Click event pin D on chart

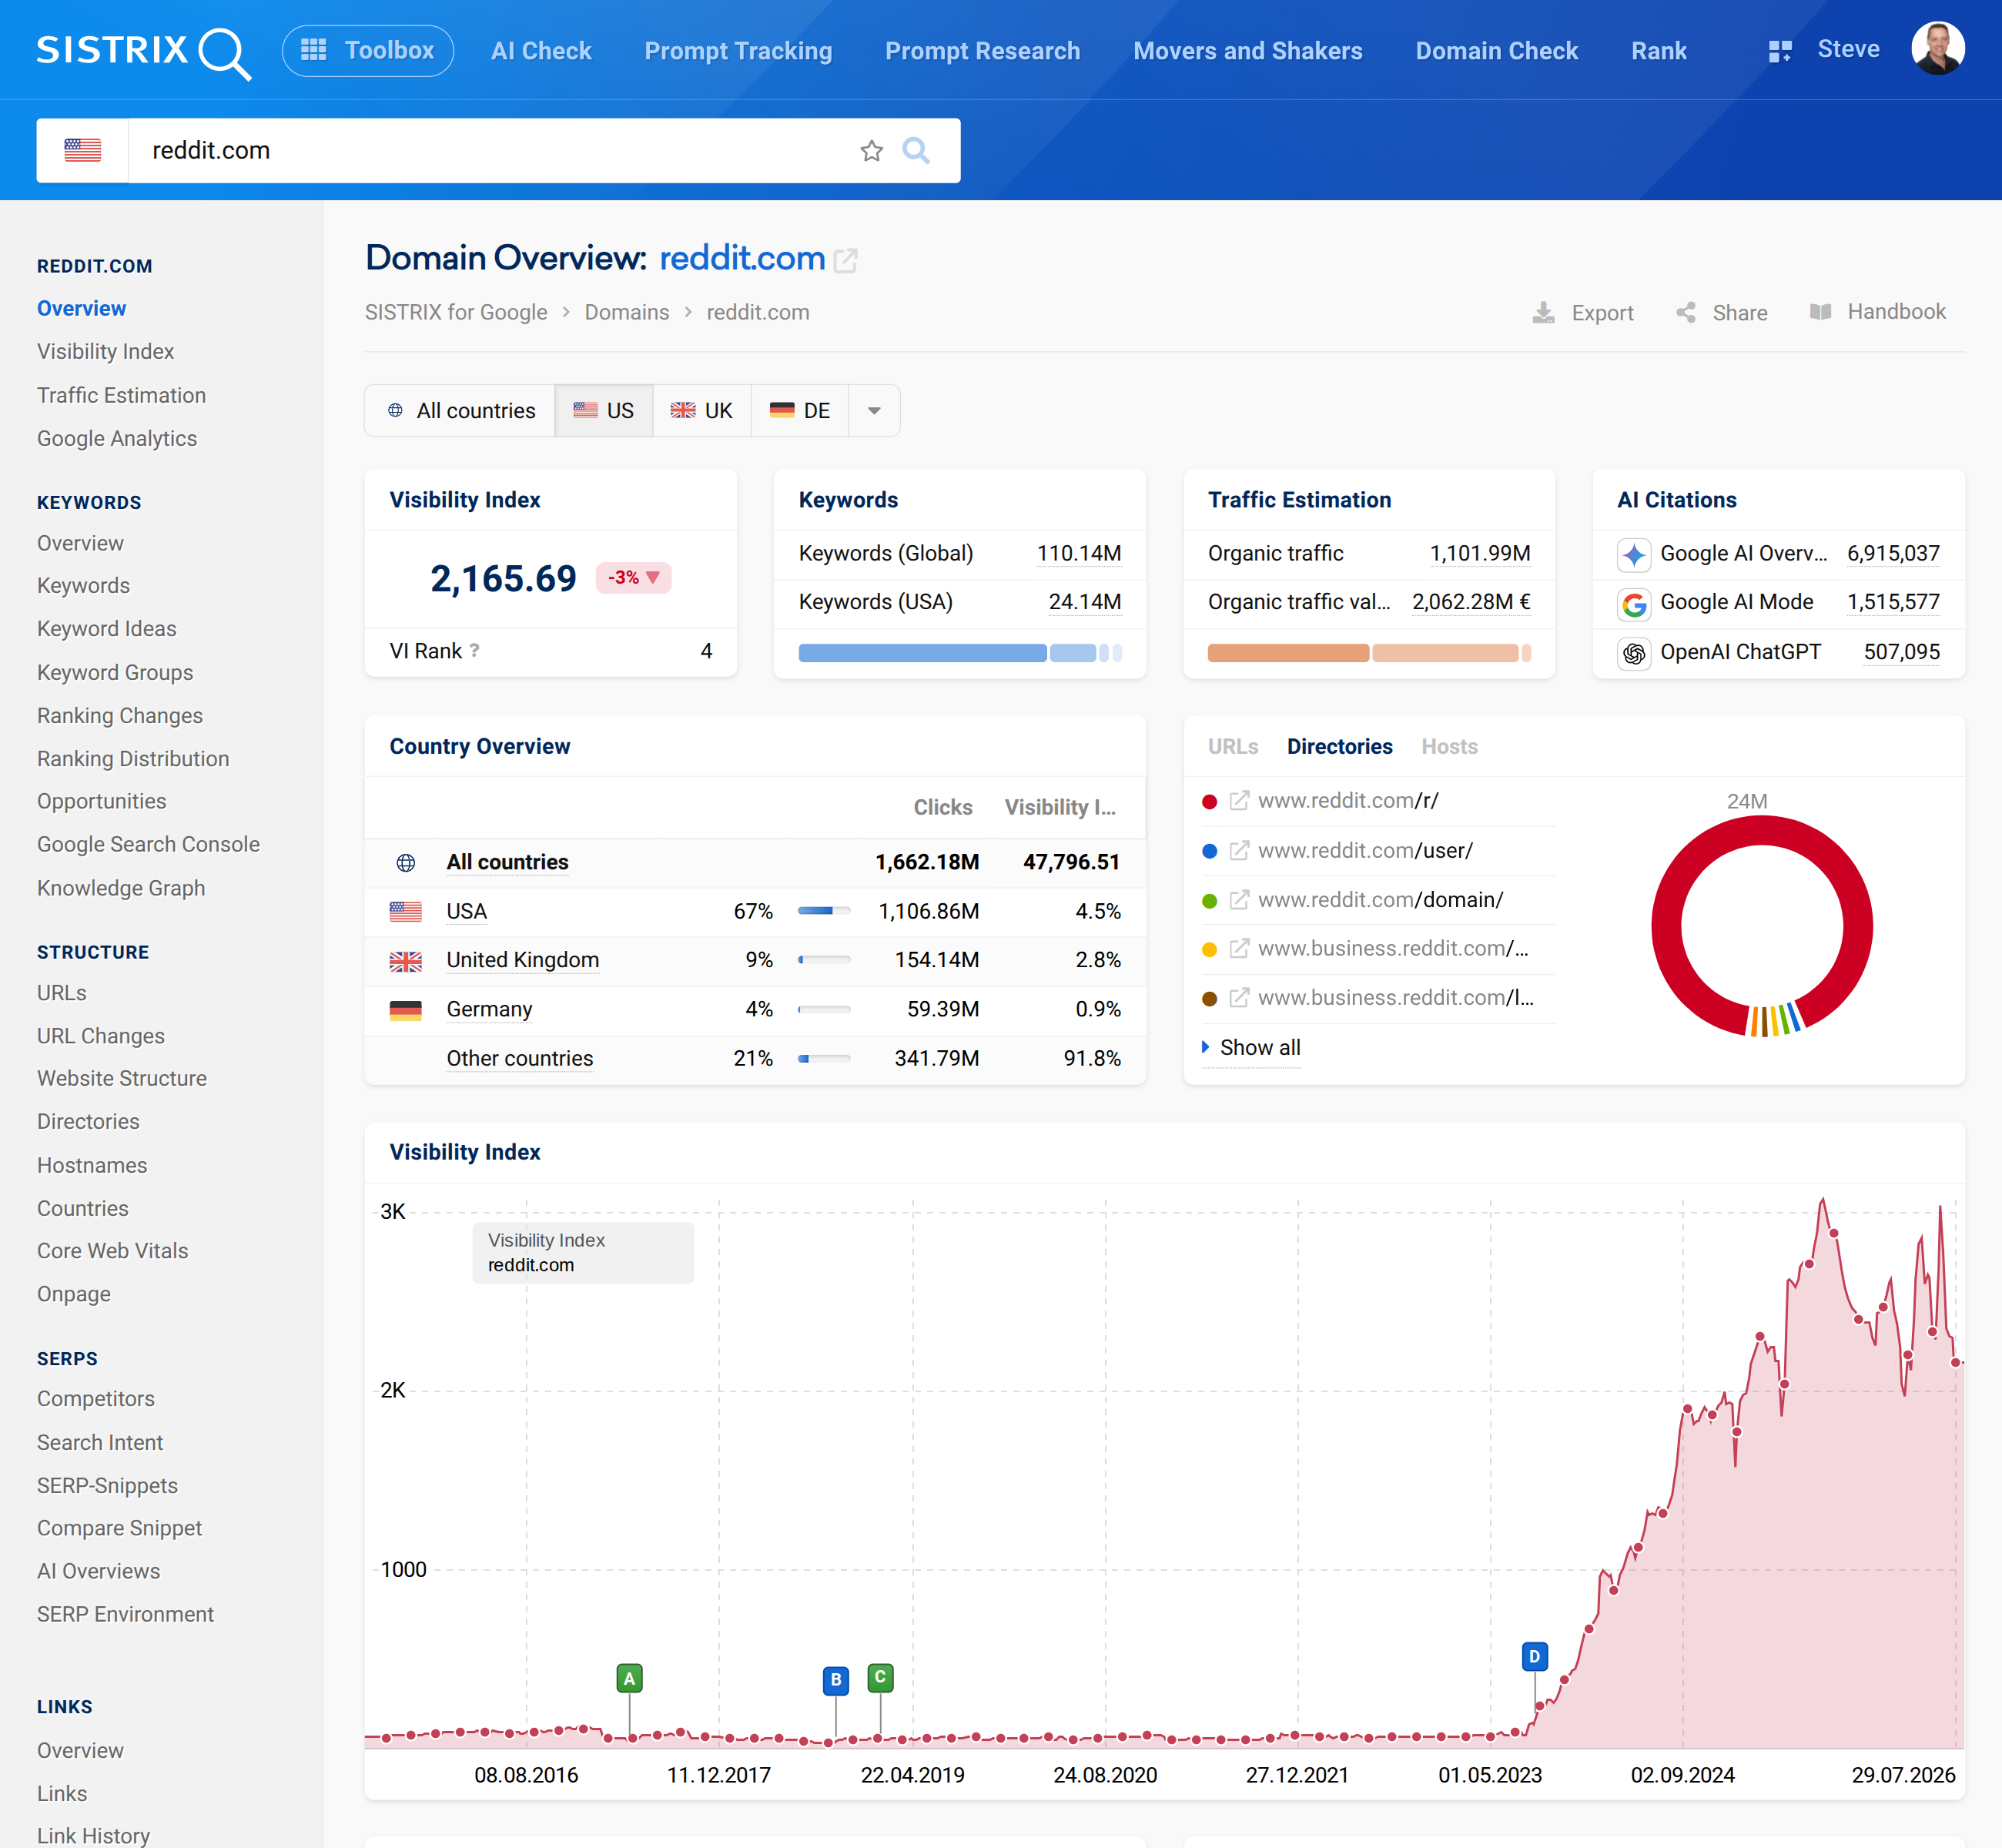tap(1534, 1656)
